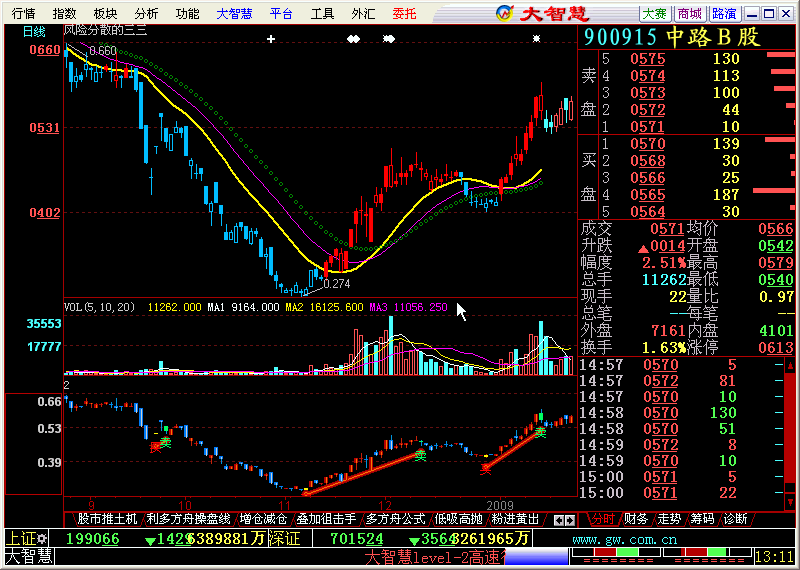800x570 pixels.
Task: Open the 平台 menu
Action: [281, 13]
